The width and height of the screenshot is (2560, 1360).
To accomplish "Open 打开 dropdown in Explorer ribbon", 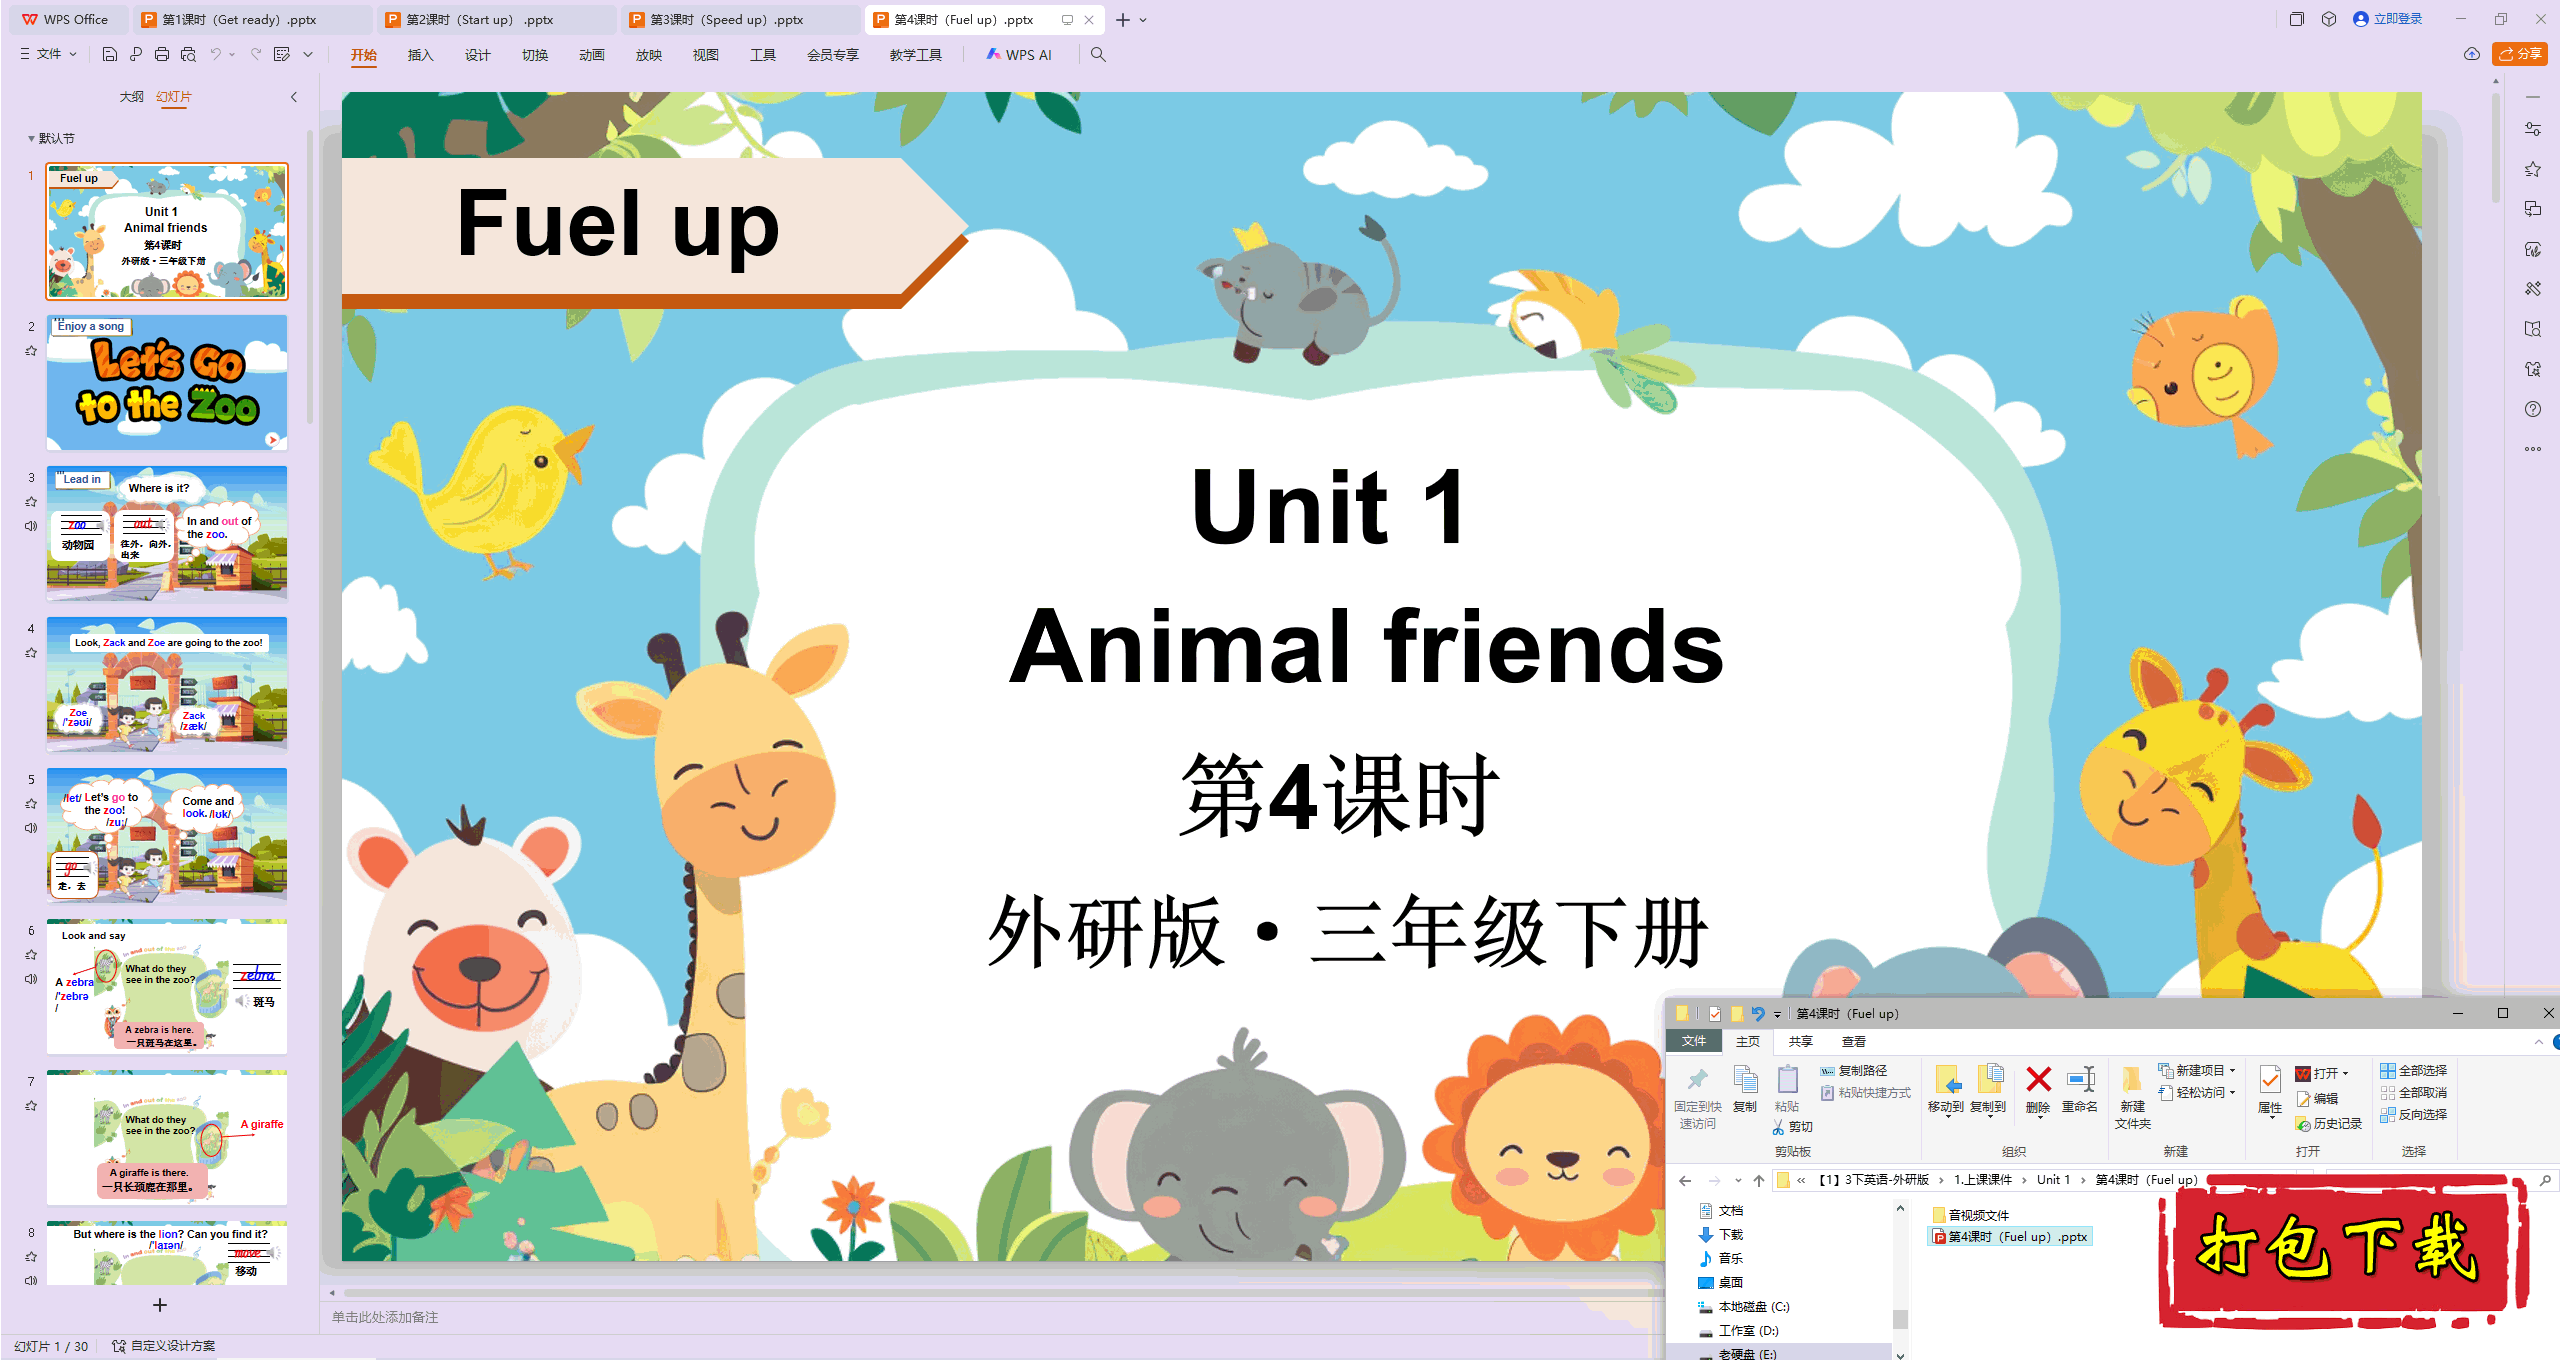I will 2322,1073.
